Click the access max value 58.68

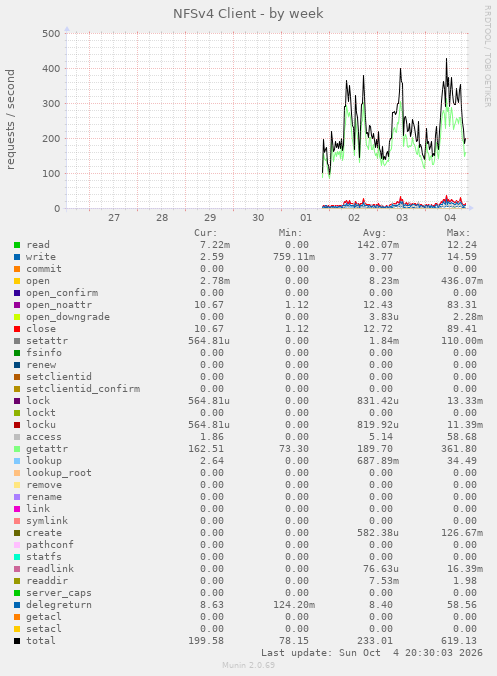click(462, 437)
